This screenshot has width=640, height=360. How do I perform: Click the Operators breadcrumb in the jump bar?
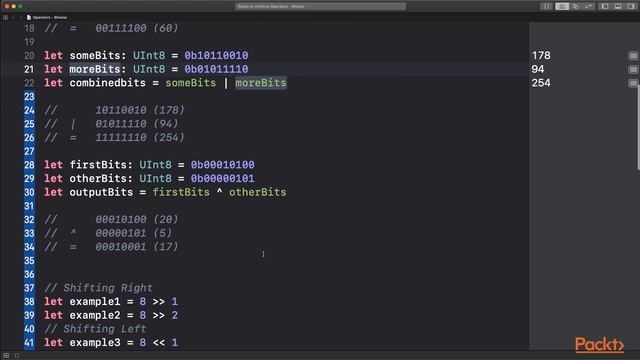(x=50, y=18)
